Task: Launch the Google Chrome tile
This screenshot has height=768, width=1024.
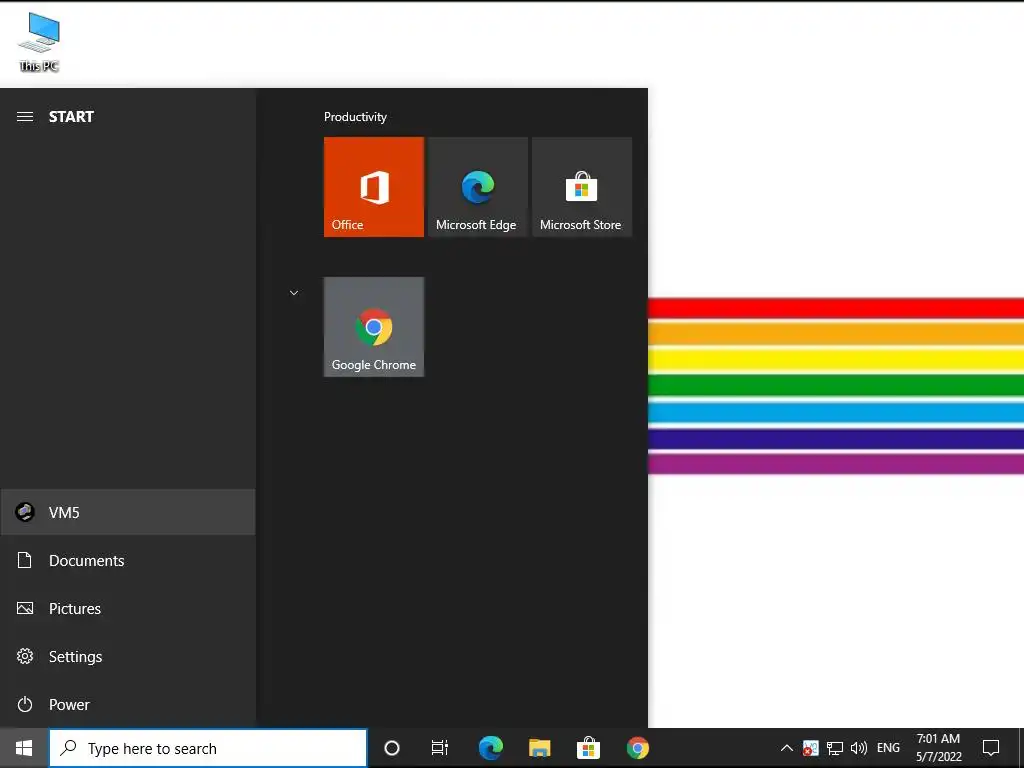Action: click(374, 327)
